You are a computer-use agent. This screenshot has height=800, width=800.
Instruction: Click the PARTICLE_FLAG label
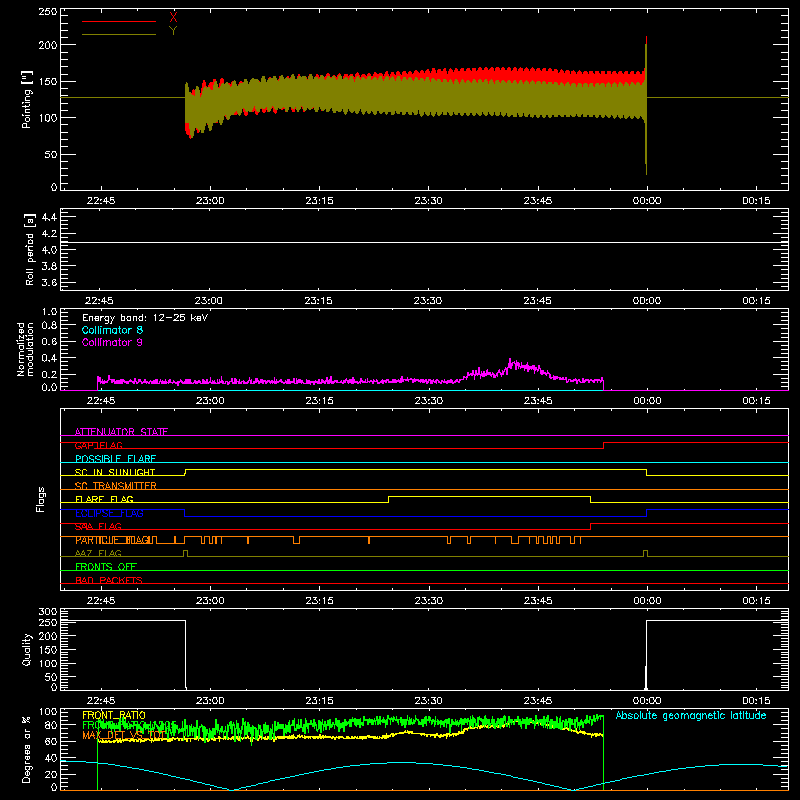[x=113, y=540]
